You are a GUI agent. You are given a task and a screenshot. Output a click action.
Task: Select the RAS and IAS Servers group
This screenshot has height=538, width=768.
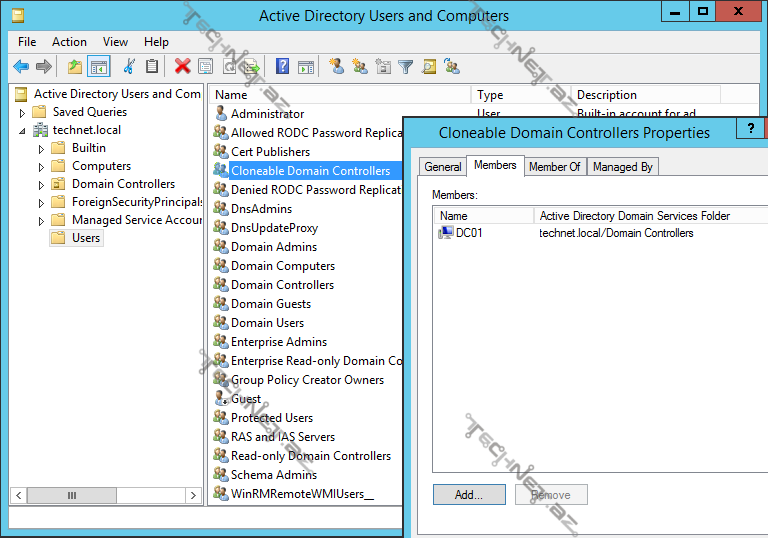[x=275, y=437]
